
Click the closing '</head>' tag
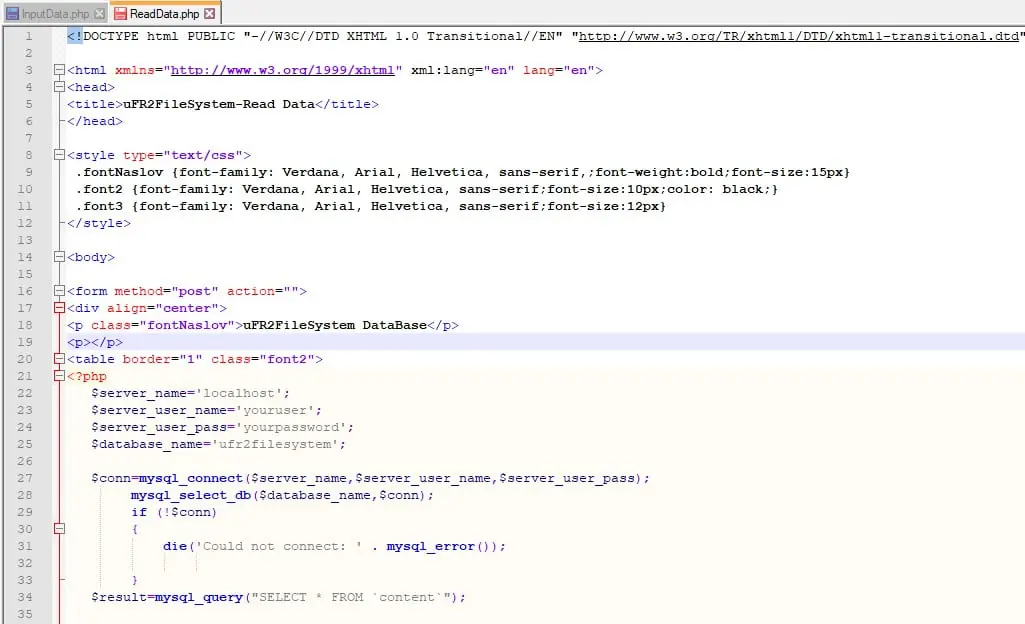click(95, 121)
